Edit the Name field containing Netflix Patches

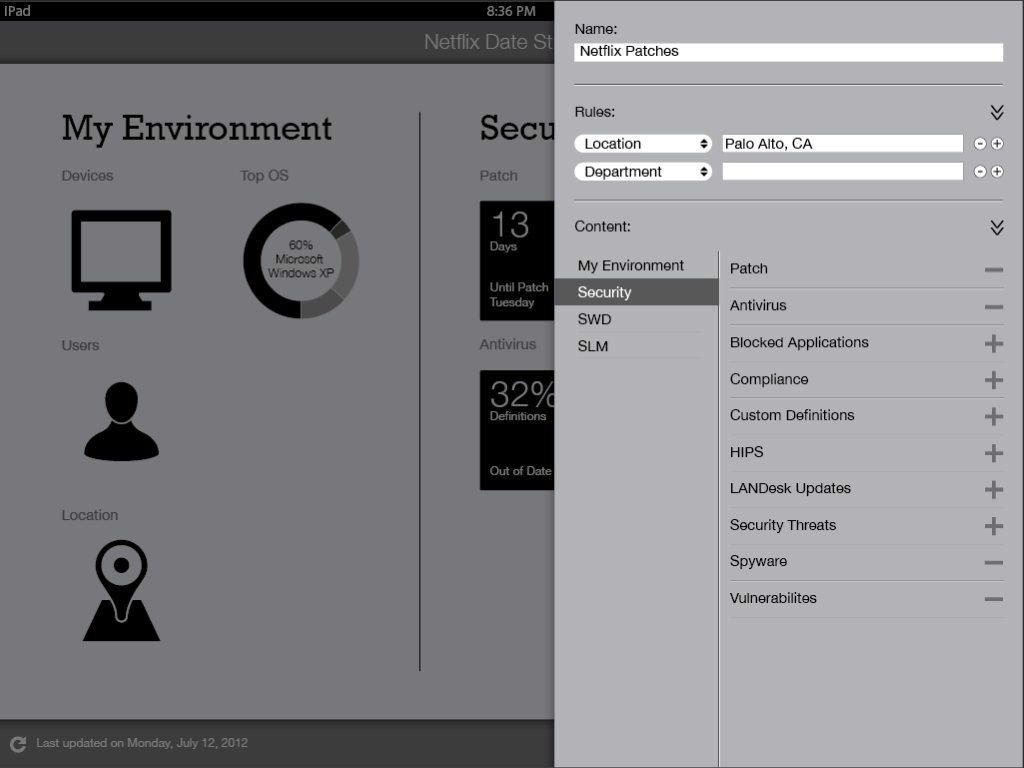[789, 52]
